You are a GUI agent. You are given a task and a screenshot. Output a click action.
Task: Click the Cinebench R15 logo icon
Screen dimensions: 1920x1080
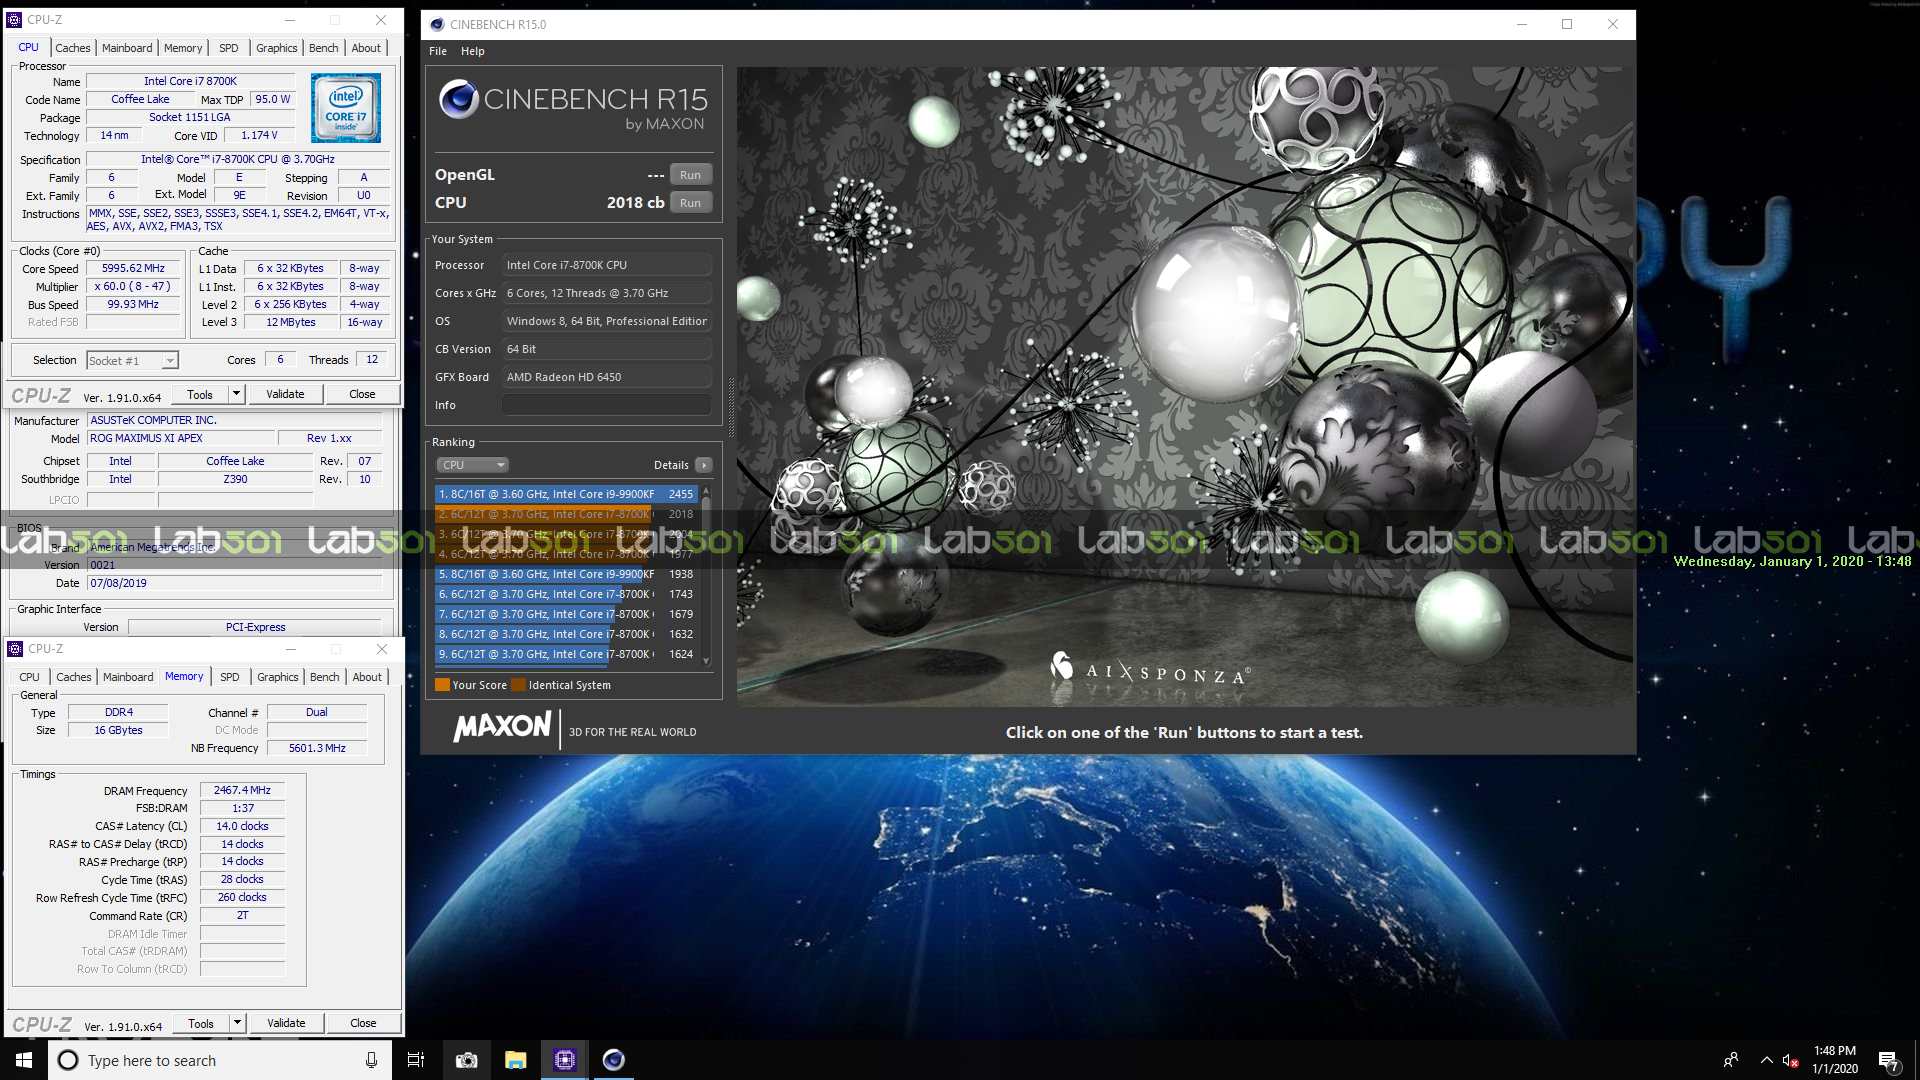click(x=459, y=99)
